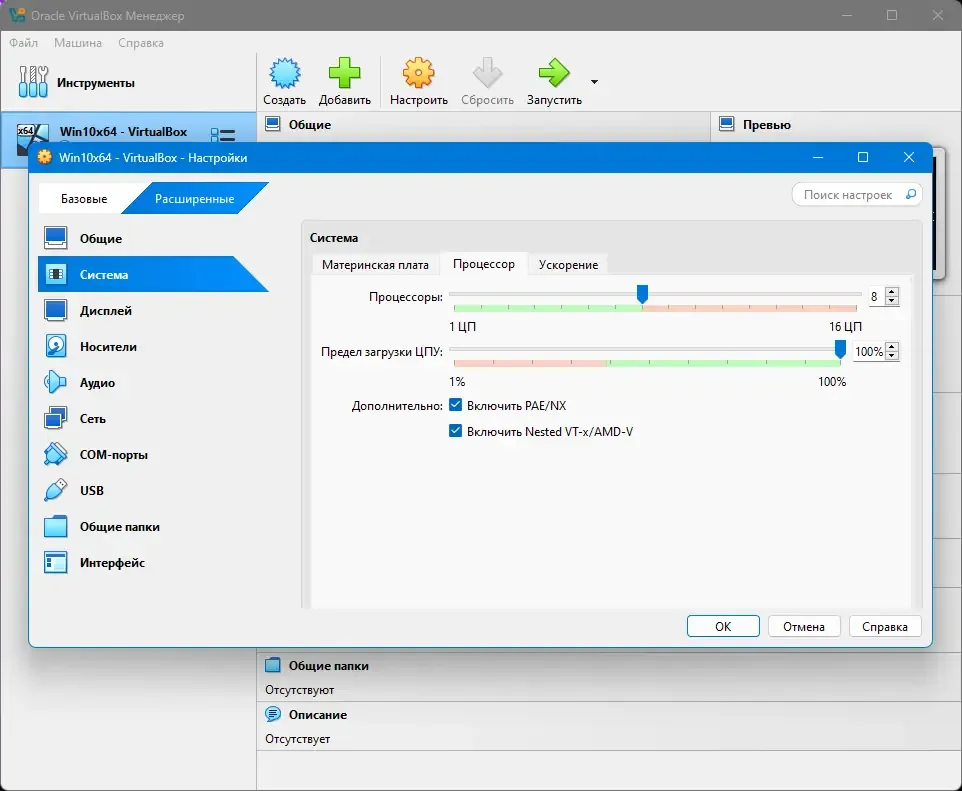Open the Носители storage settings category
Screen dimensions: 962x791
(x=153, y=347)
